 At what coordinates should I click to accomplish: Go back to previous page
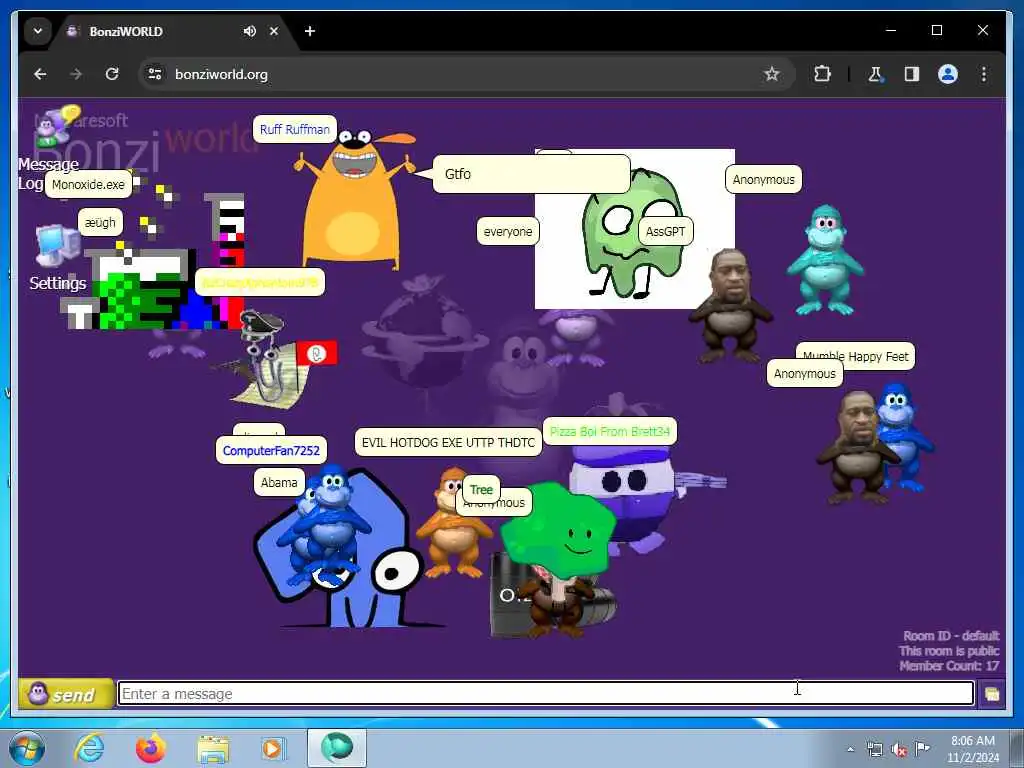click(x=40, y=74)
